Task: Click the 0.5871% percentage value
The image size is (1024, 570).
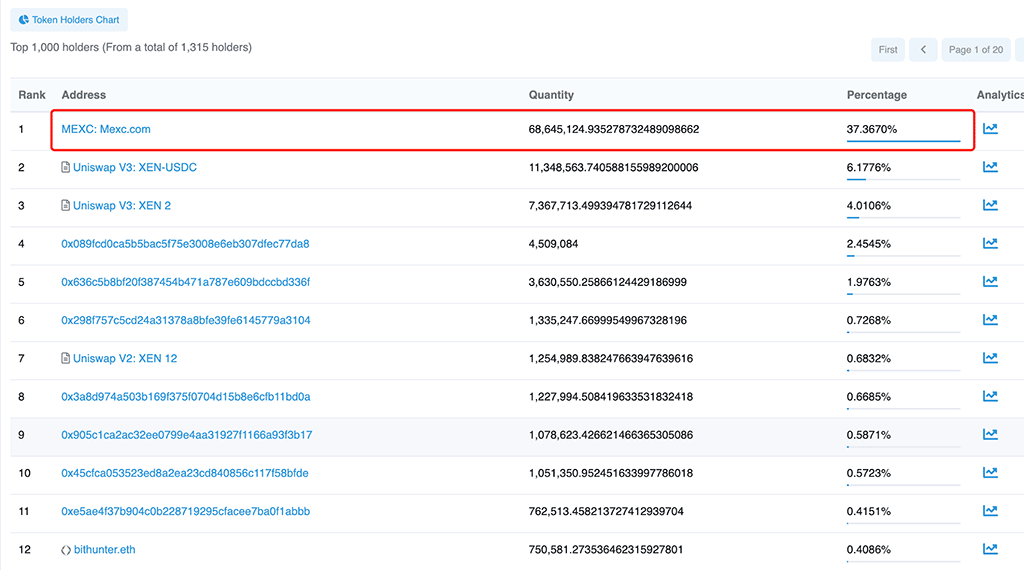Action: tap(869, 434)
